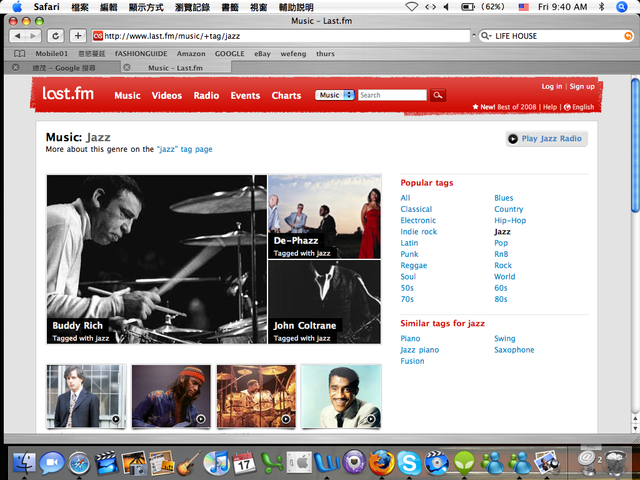Open the Apple menu
Image resolution: width=640 pixels, height=480 pixels.
pos(17,7)
